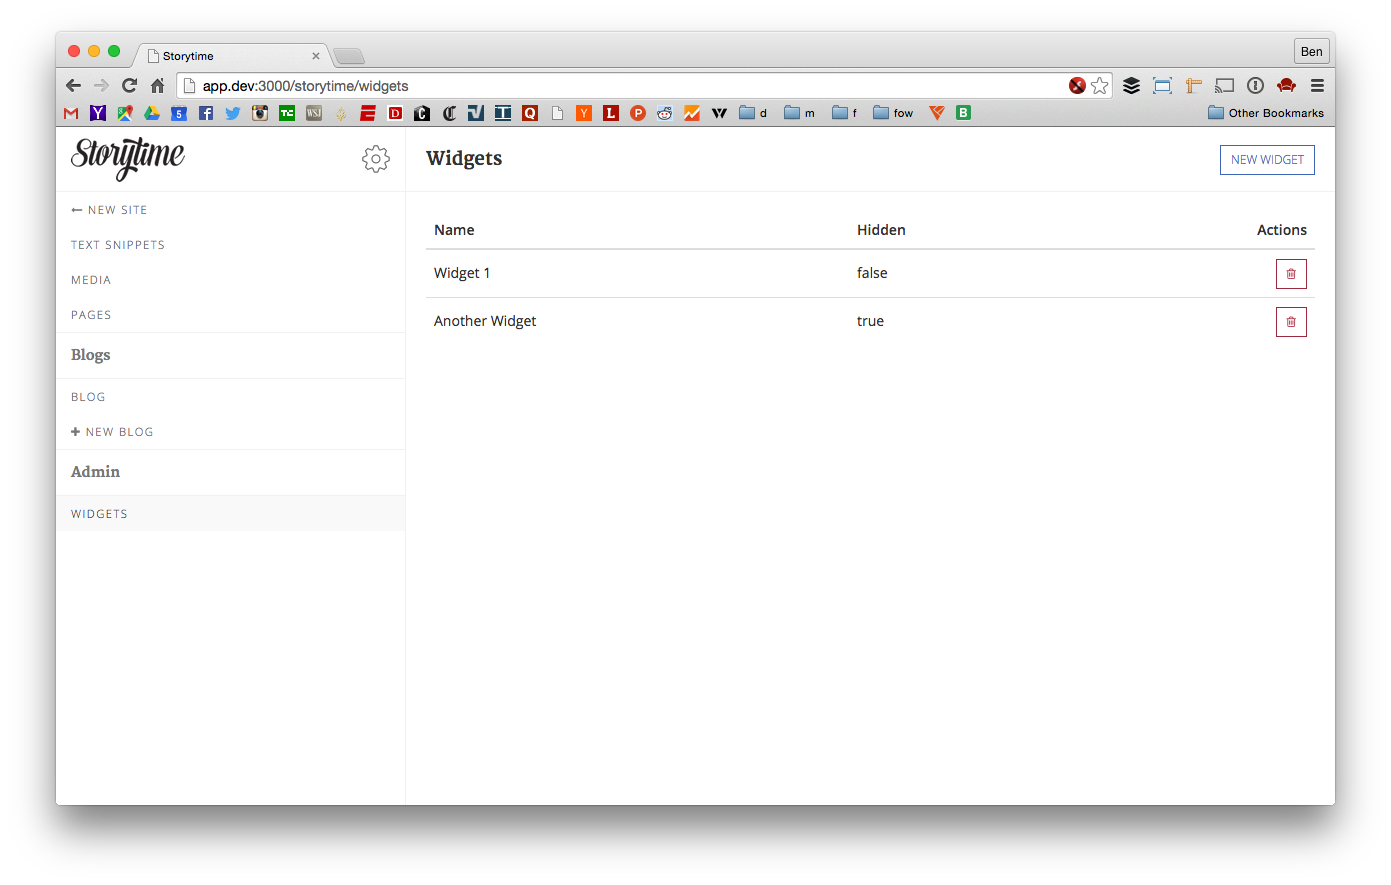Screen dimensions: 1391x885
Task: Click 'false' Hidden value for Widget 1
Action: click(x=872, y=273)
